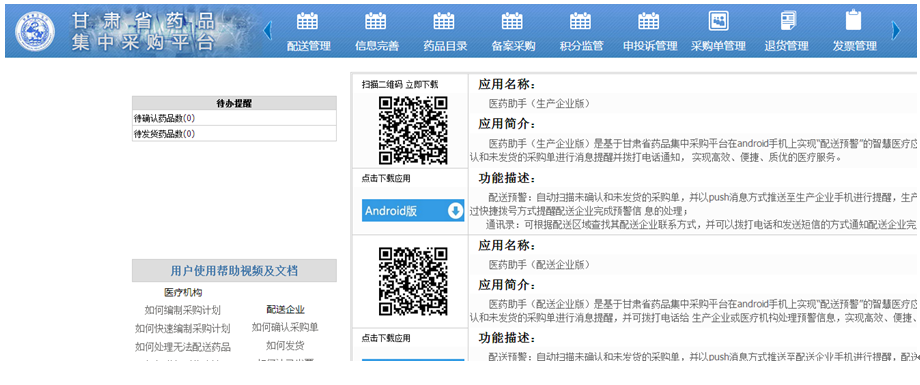Viewport: 920px width, 385px height.
Task: Click the 医疗机构 column heading
Action: click(x=183, y=292)
